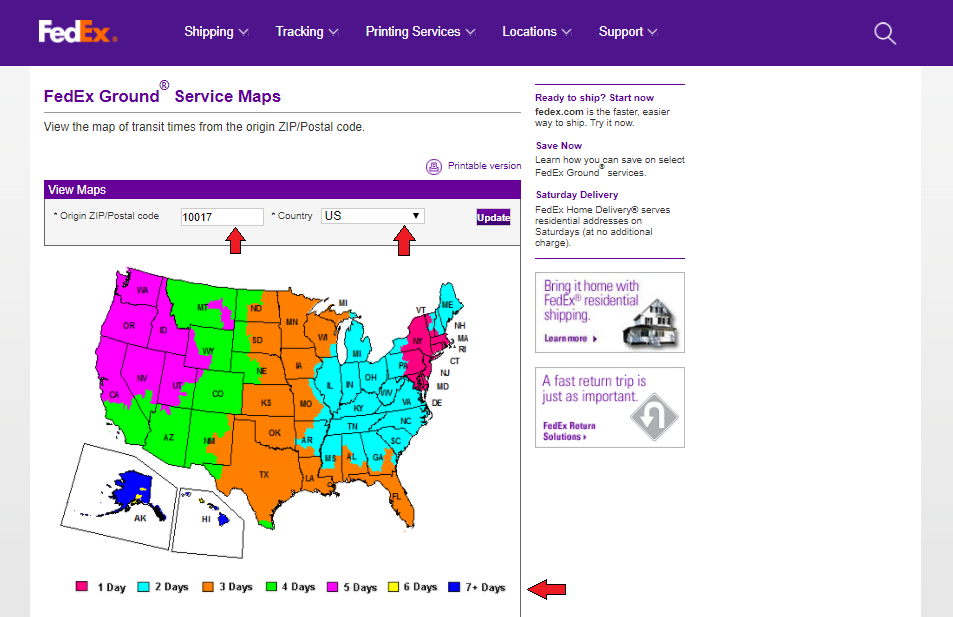953x617 pixels.
Task: Click the 1 Day legend swatch
Action: coord(81,587)
